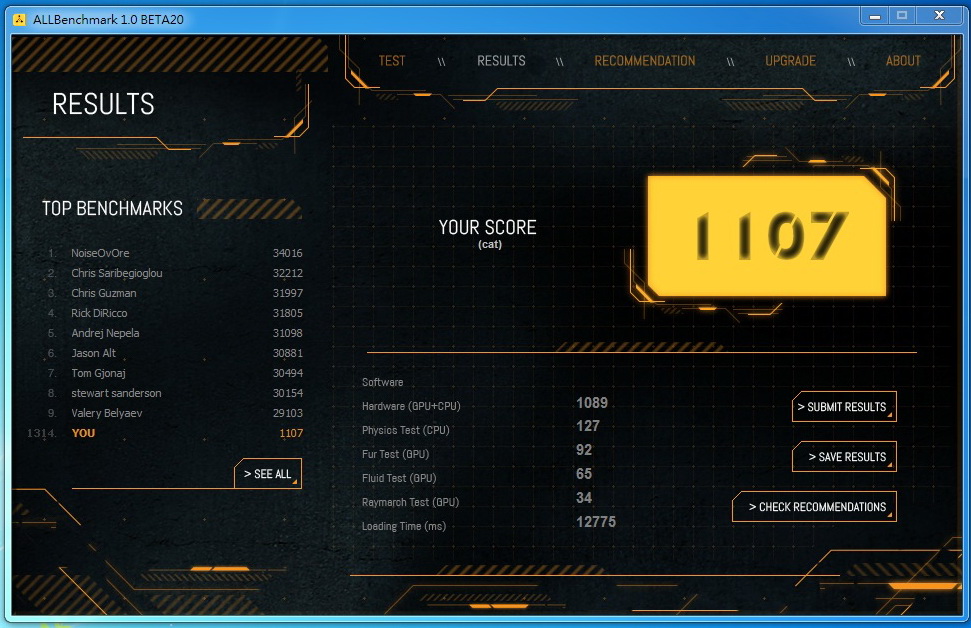Screen dimensions: 971x628
Task: Click the SAVE RESULTS button
Action: pos(844,456)
